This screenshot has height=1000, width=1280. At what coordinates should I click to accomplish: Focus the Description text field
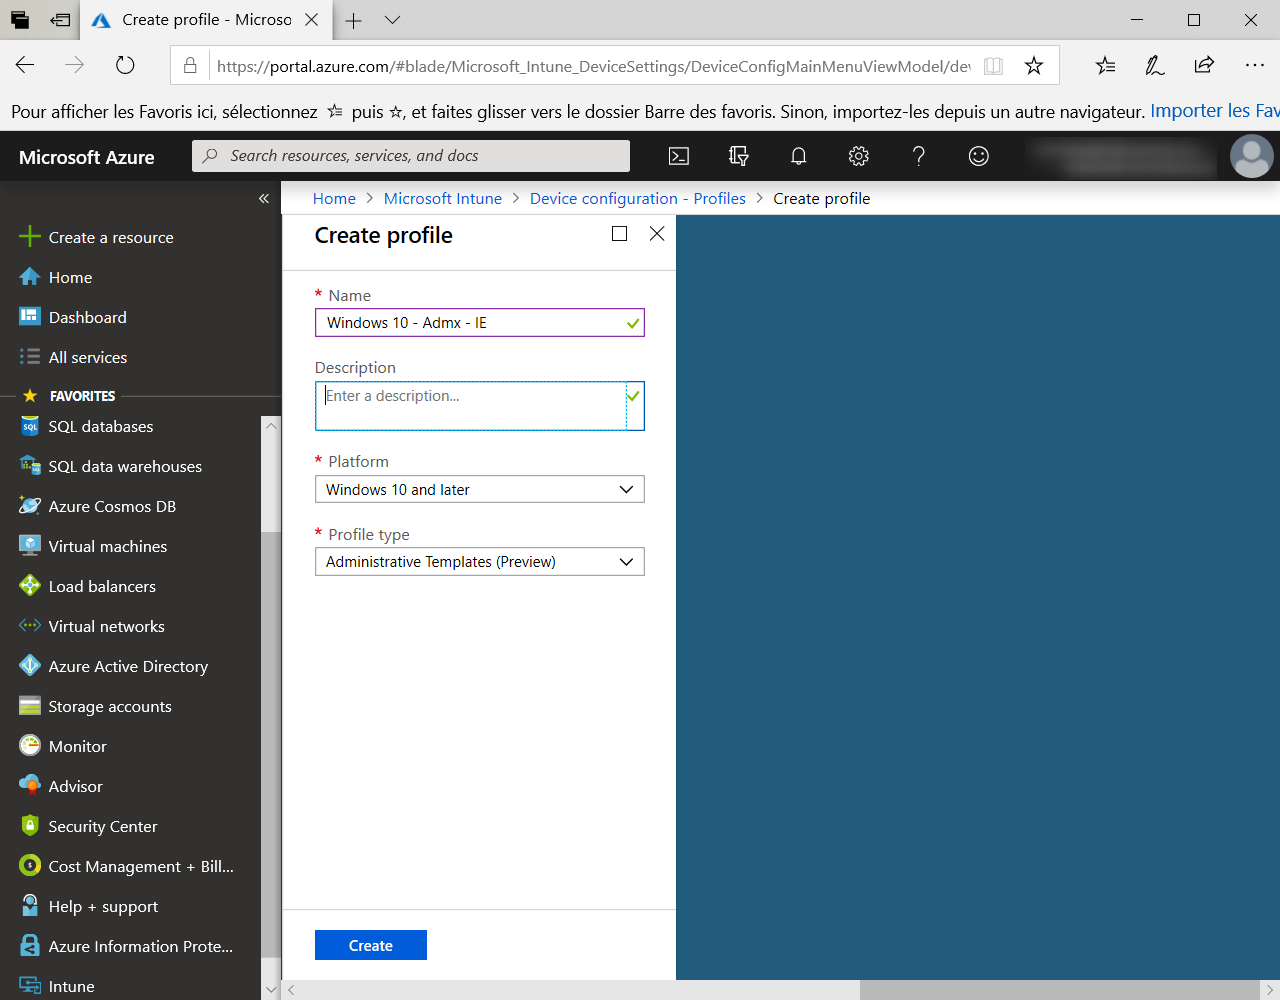point(470,406)
